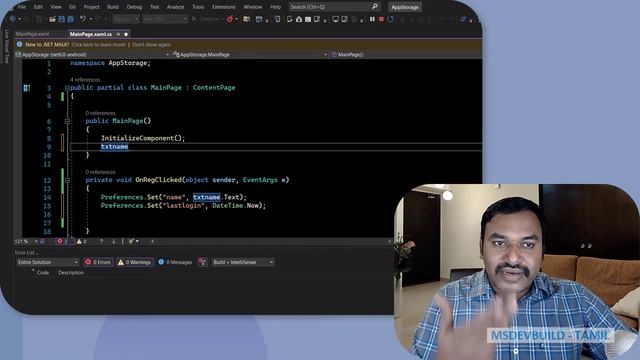Image resolution: width=640 pixels, height=360 pixels.
Task: Click the highlighted txtname on line 9
Action: tap(115, 147)
